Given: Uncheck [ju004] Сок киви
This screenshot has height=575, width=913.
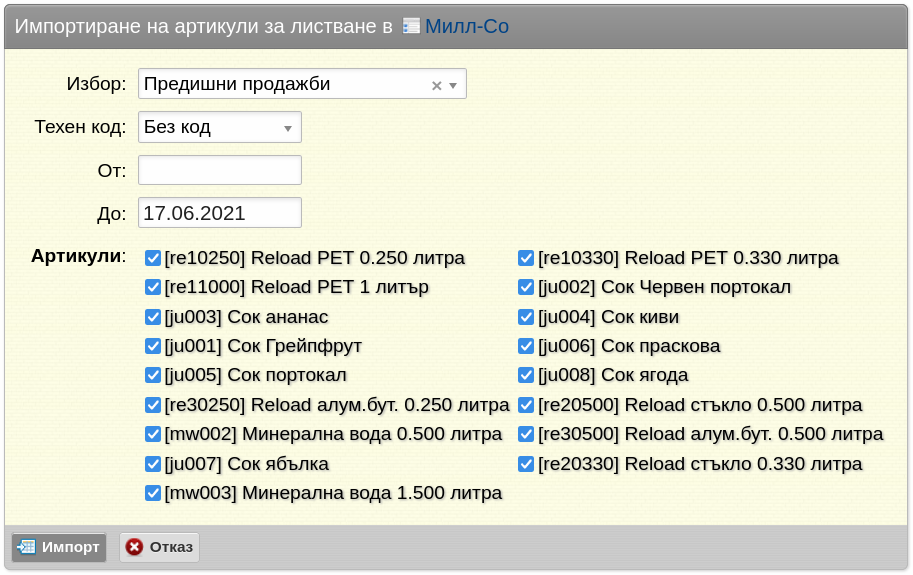Looking at the screenshot, I should pyautogui.click(x=526, y=317).
